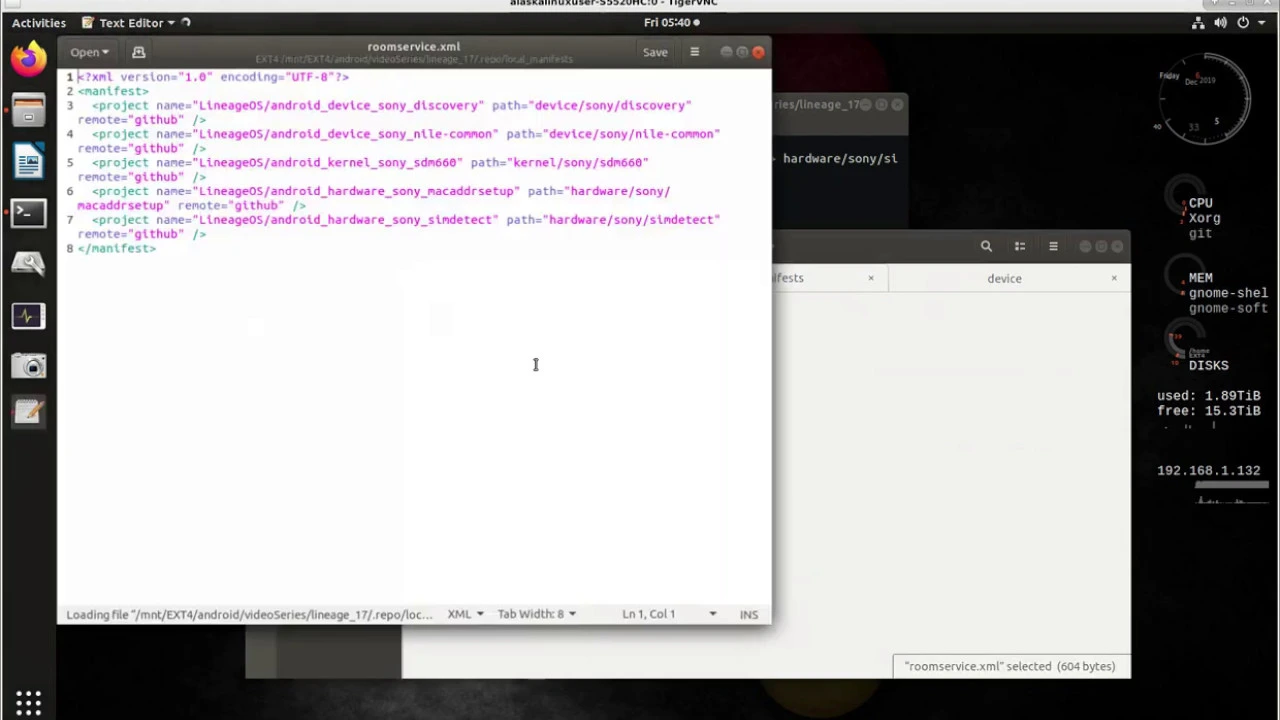Show Applications grid in dock
The width and height of the screenshot is (1280, 720).
[x=28, y=702]
